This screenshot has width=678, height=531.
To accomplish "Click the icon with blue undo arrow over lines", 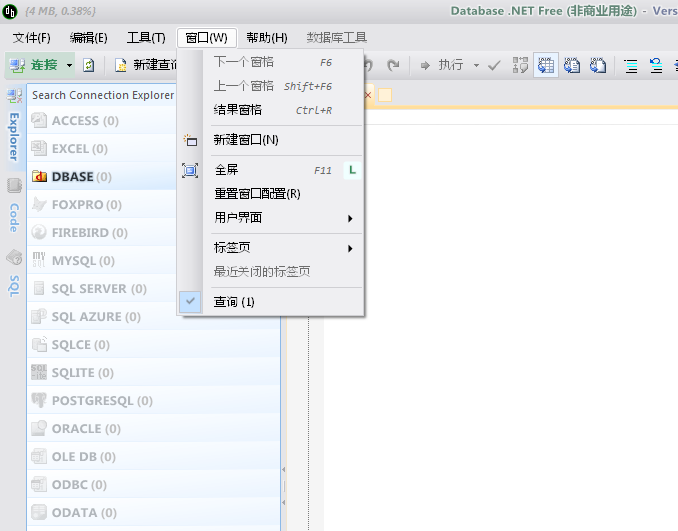I will point(656,65).
